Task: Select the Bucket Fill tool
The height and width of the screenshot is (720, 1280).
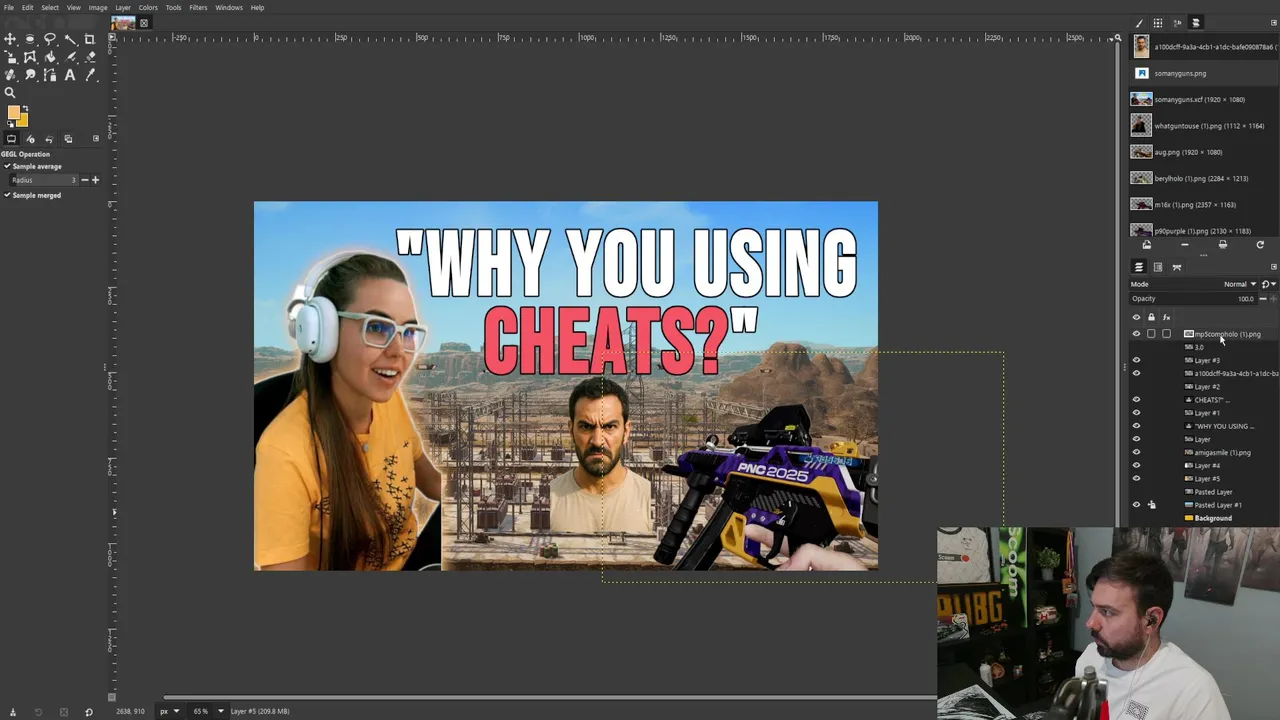Action: click(50, 57)
